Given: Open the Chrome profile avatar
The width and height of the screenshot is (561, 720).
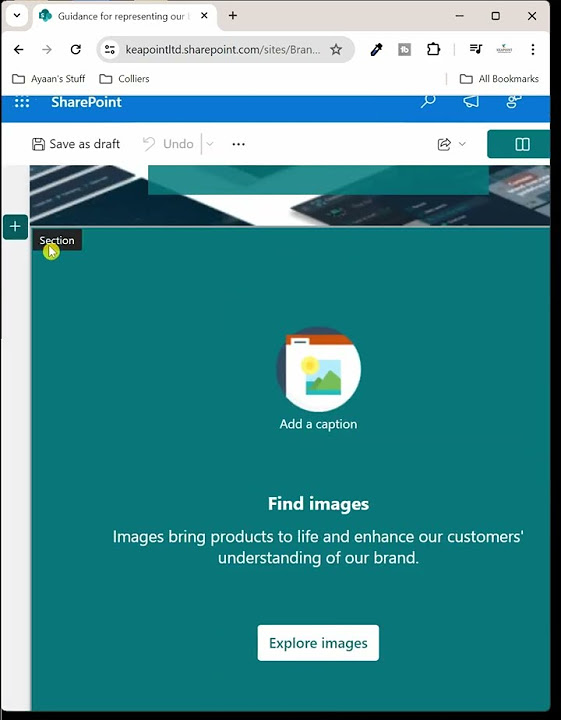Looking at the screenshot, I should pos(504,49).
